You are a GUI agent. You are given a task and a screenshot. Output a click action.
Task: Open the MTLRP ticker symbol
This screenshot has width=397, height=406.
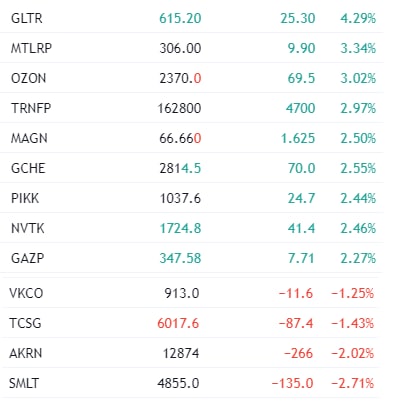[31, 48]
